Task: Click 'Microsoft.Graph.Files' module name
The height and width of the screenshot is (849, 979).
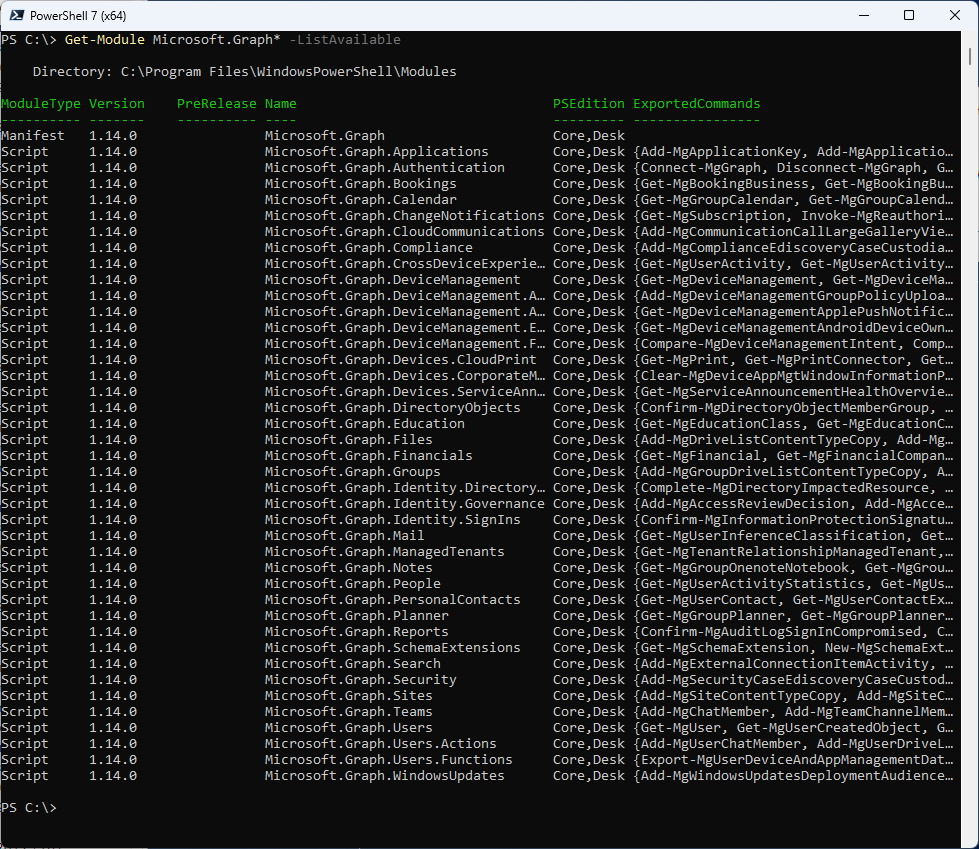Action: click(348, 440)
